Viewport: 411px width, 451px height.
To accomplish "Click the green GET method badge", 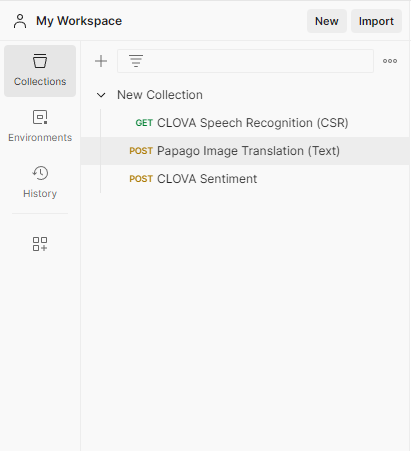I will pos(144,123).
